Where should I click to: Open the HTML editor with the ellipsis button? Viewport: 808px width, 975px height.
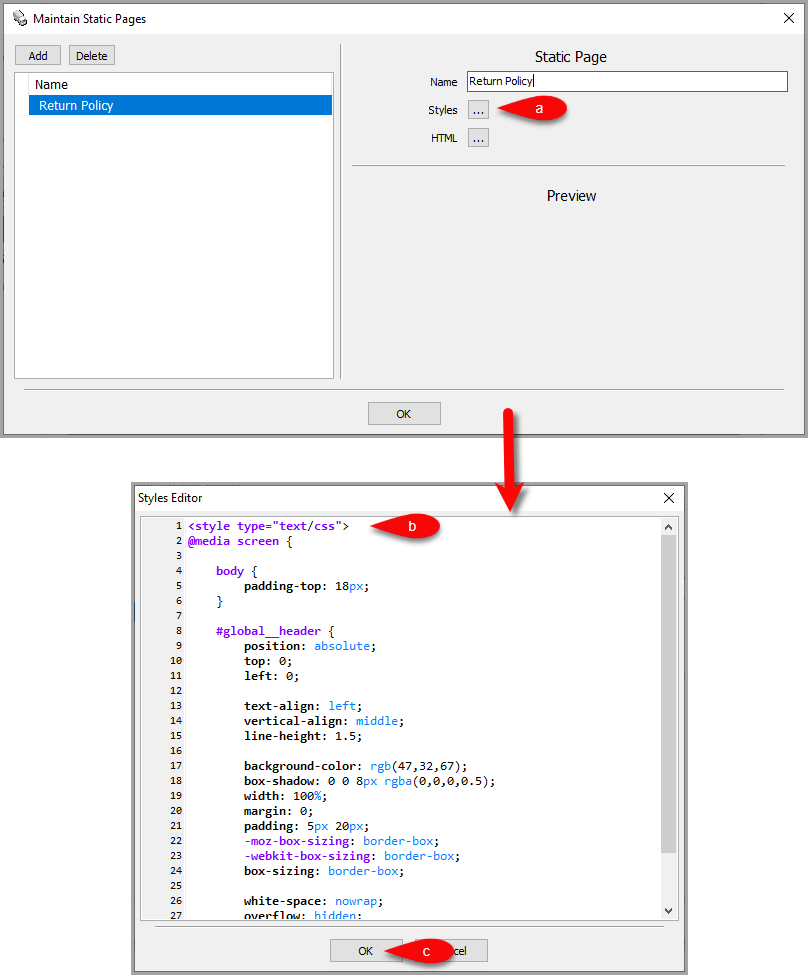coord(478,137)
